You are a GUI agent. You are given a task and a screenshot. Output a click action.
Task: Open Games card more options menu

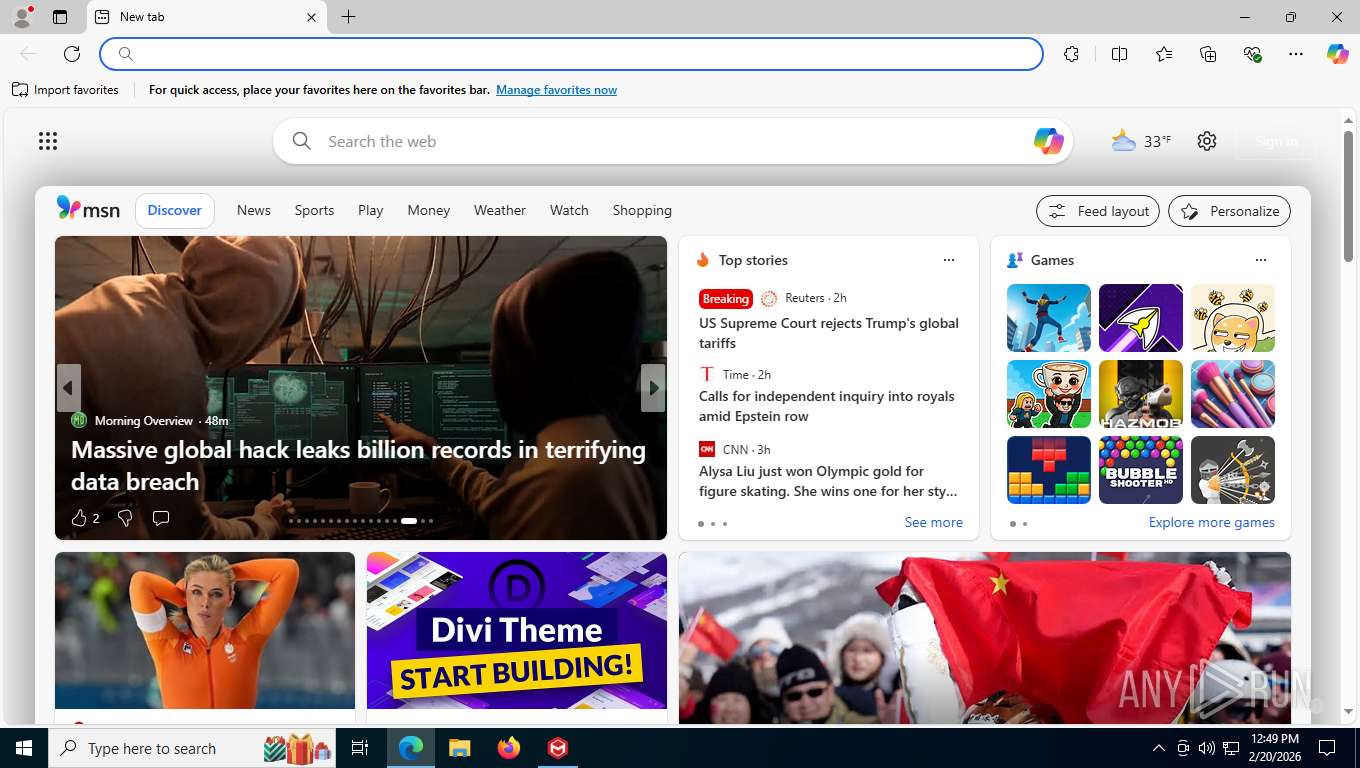pyautogui.click(x=1261, y=260)
